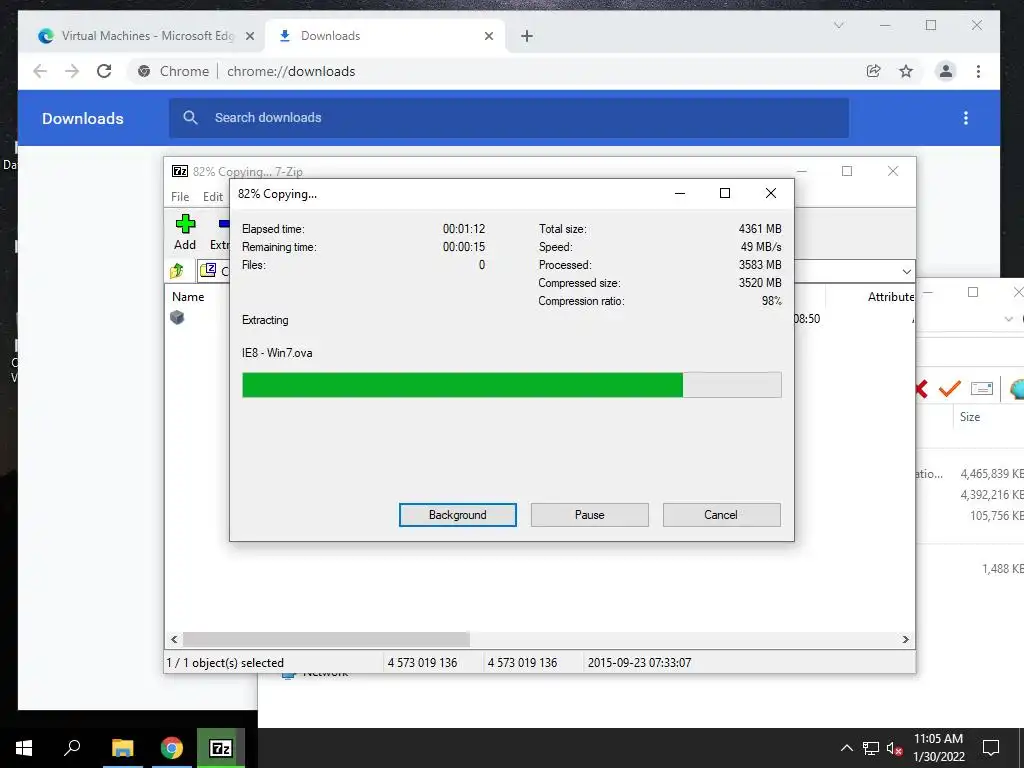Screen dimensions: 1024x768
Task: Click the up-folder icon in 7-Zip
Action: point(177,270)
